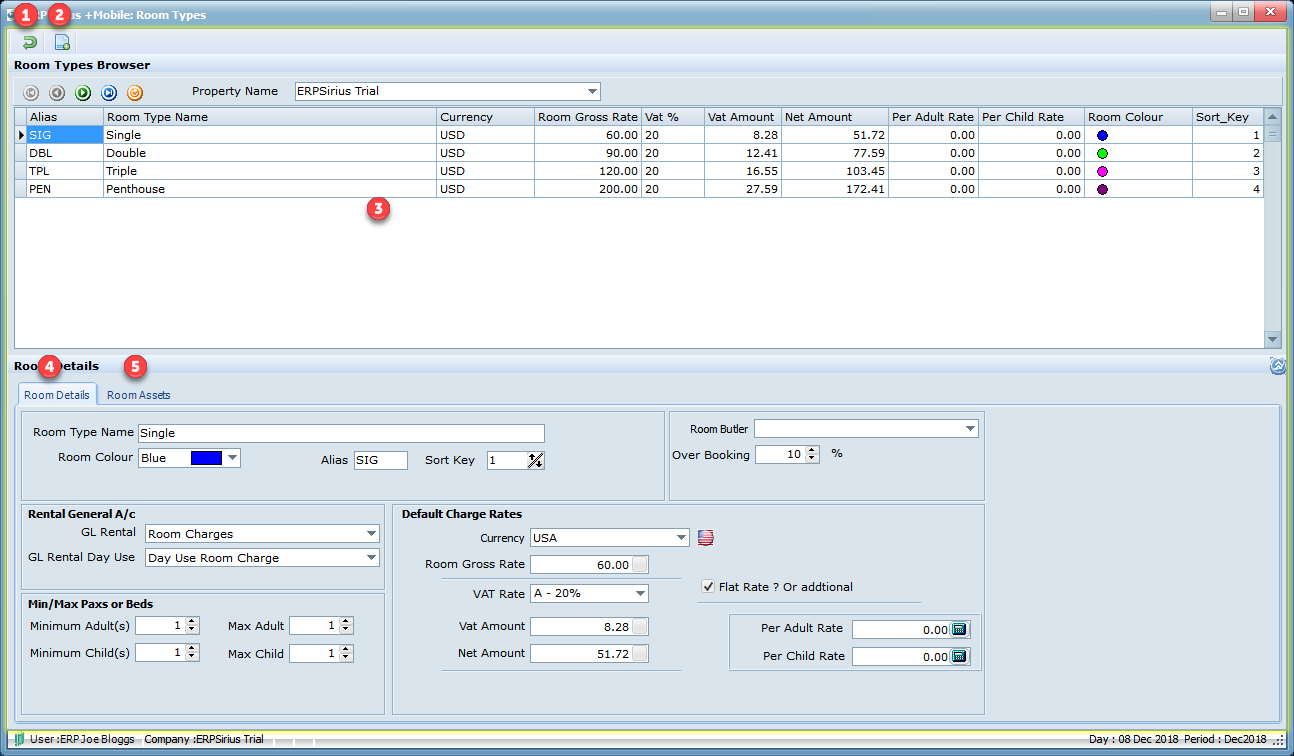Click the Room Gross Rate column header
The image size is (1294, 756).
(x=588, y=117)
